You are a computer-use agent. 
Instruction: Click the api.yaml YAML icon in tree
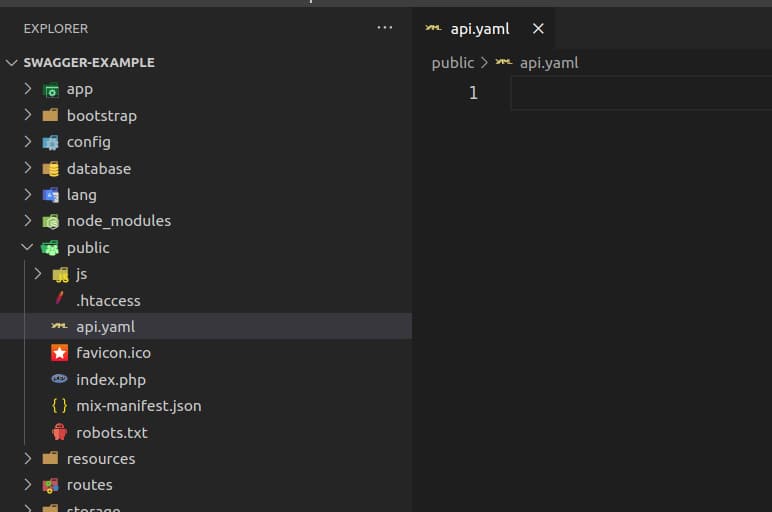[x=59, y=325]
